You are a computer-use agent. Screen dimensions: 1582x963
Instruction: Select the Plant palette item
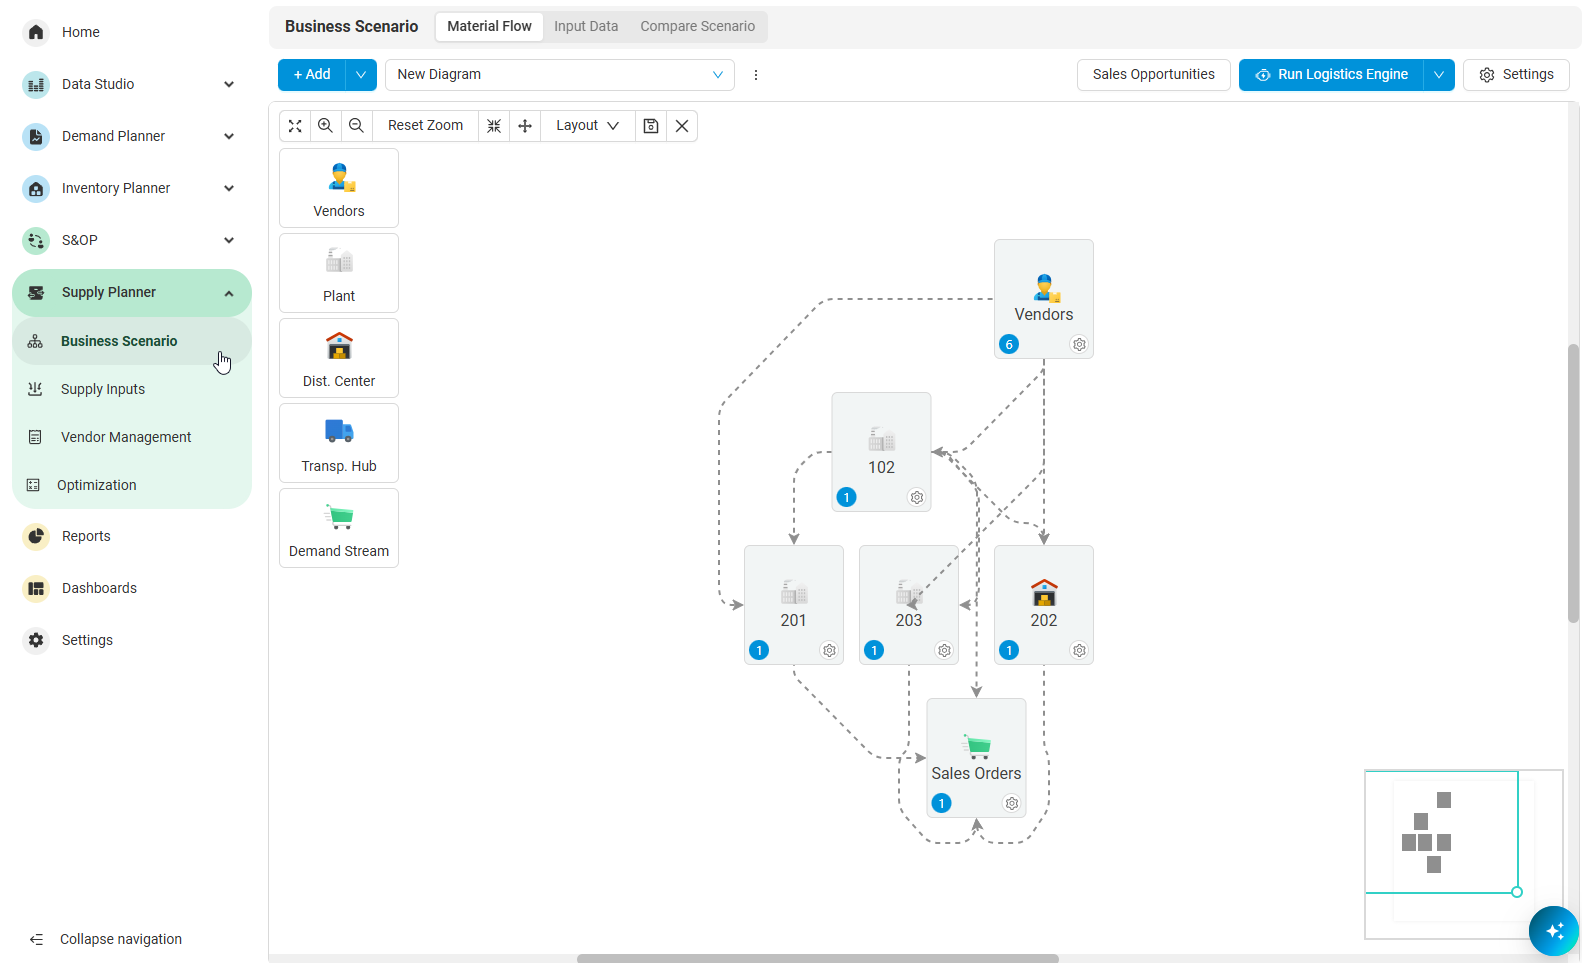(339, 273)
